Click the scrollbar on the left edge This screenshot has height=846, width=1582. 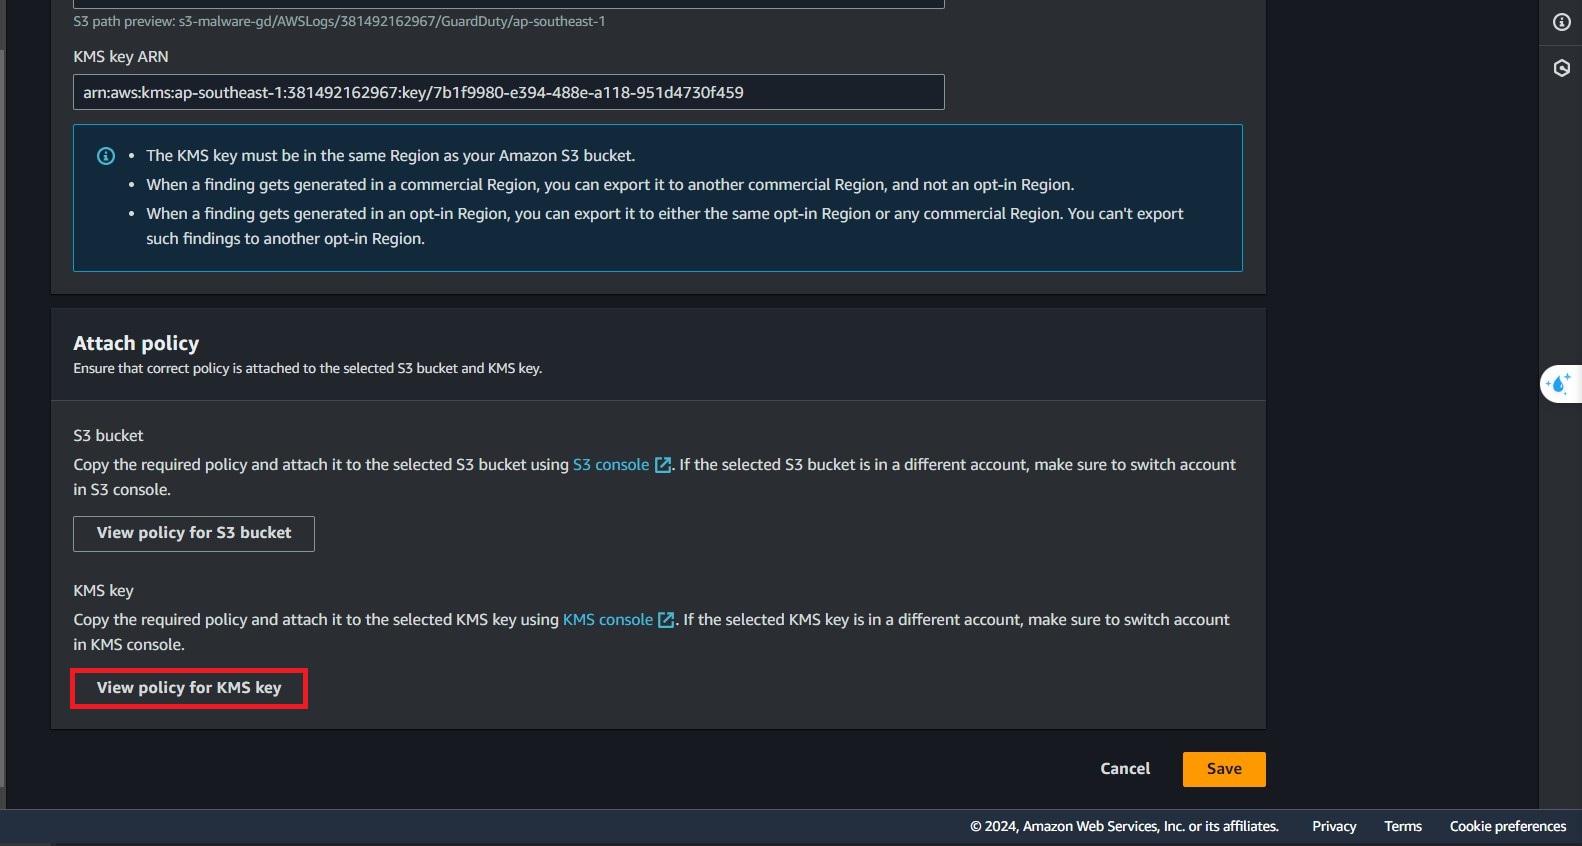(3, 400)
